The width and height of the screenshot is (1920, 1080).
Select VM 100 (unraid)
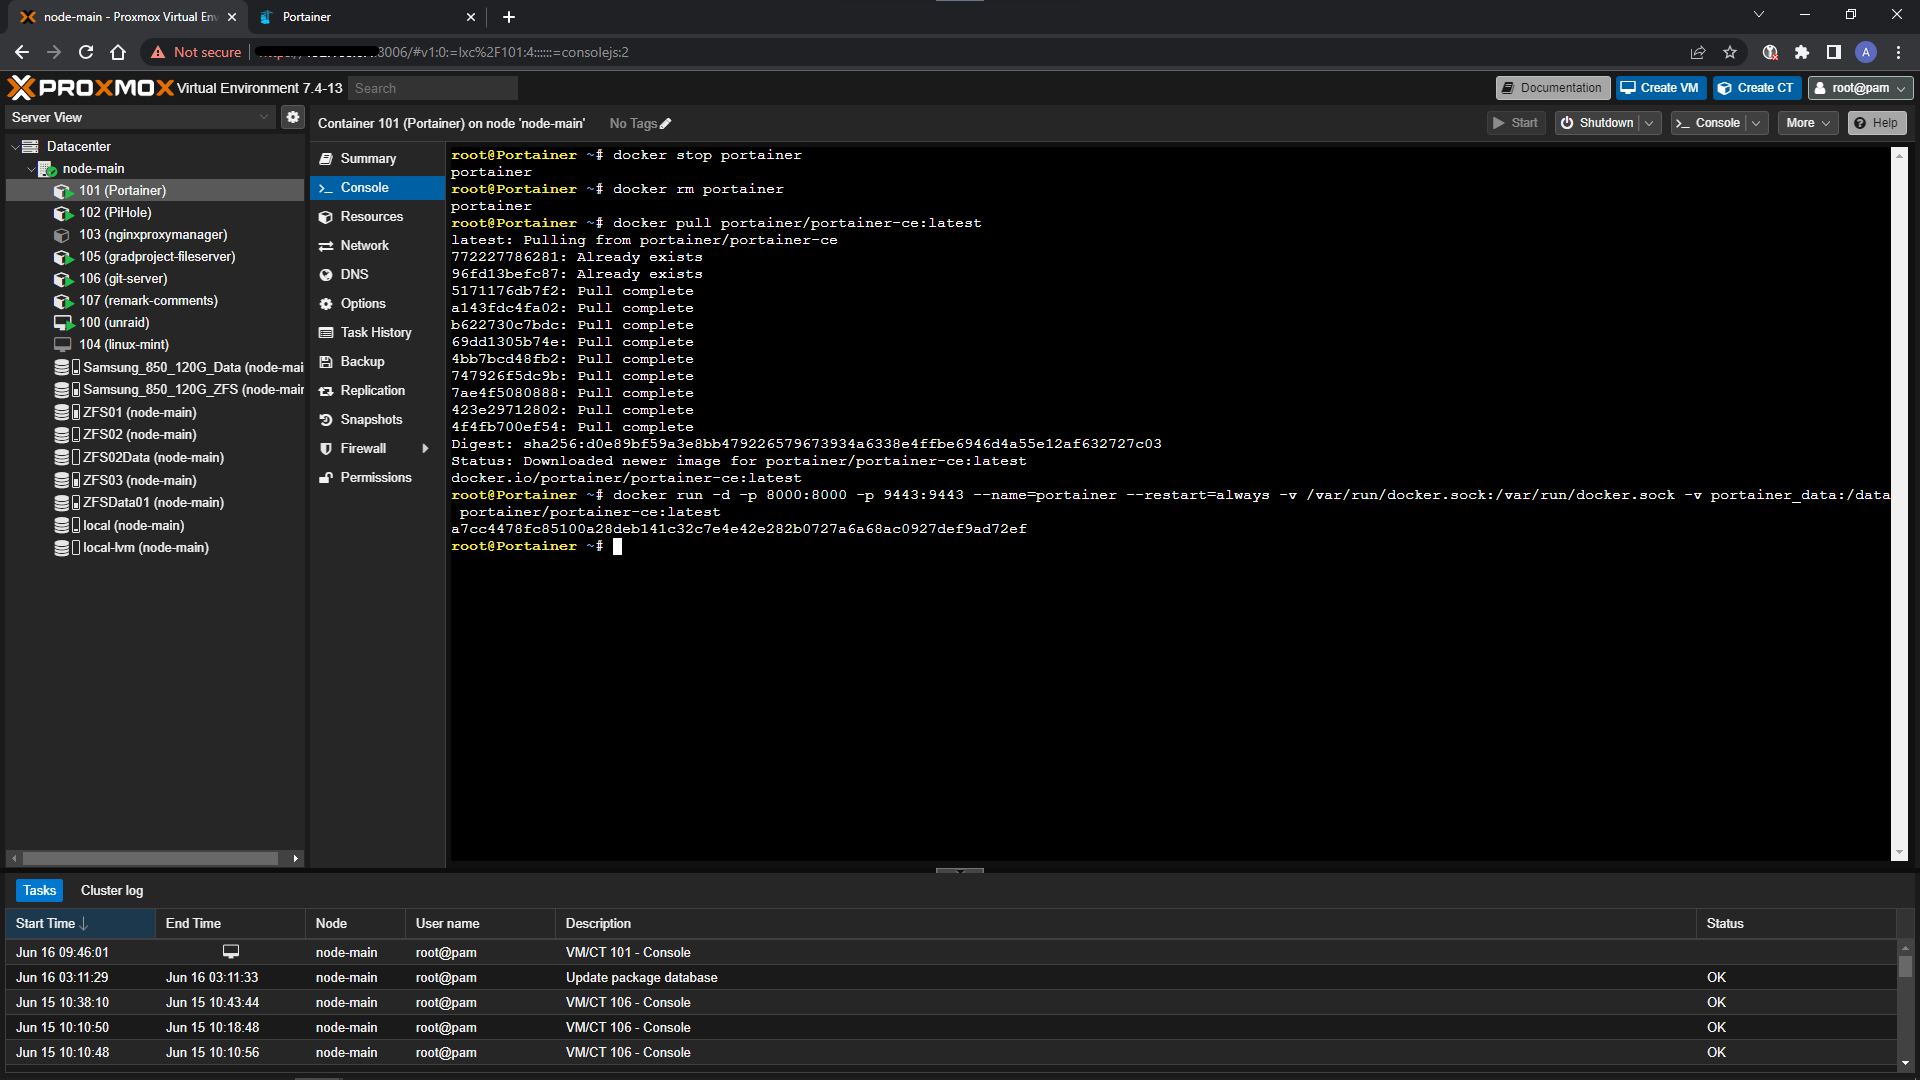click(x=114, y=322)
